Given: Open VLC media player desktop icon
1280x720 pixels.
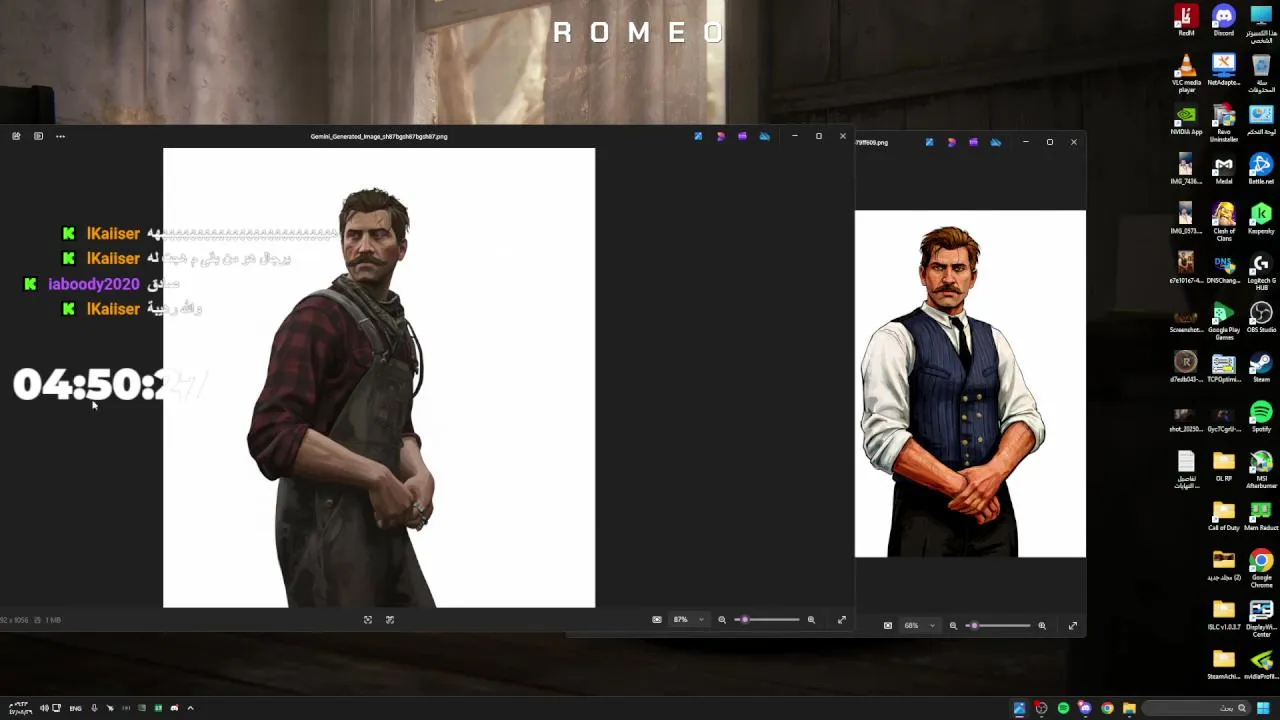Looking at the screenshot, I should 1186,71.
